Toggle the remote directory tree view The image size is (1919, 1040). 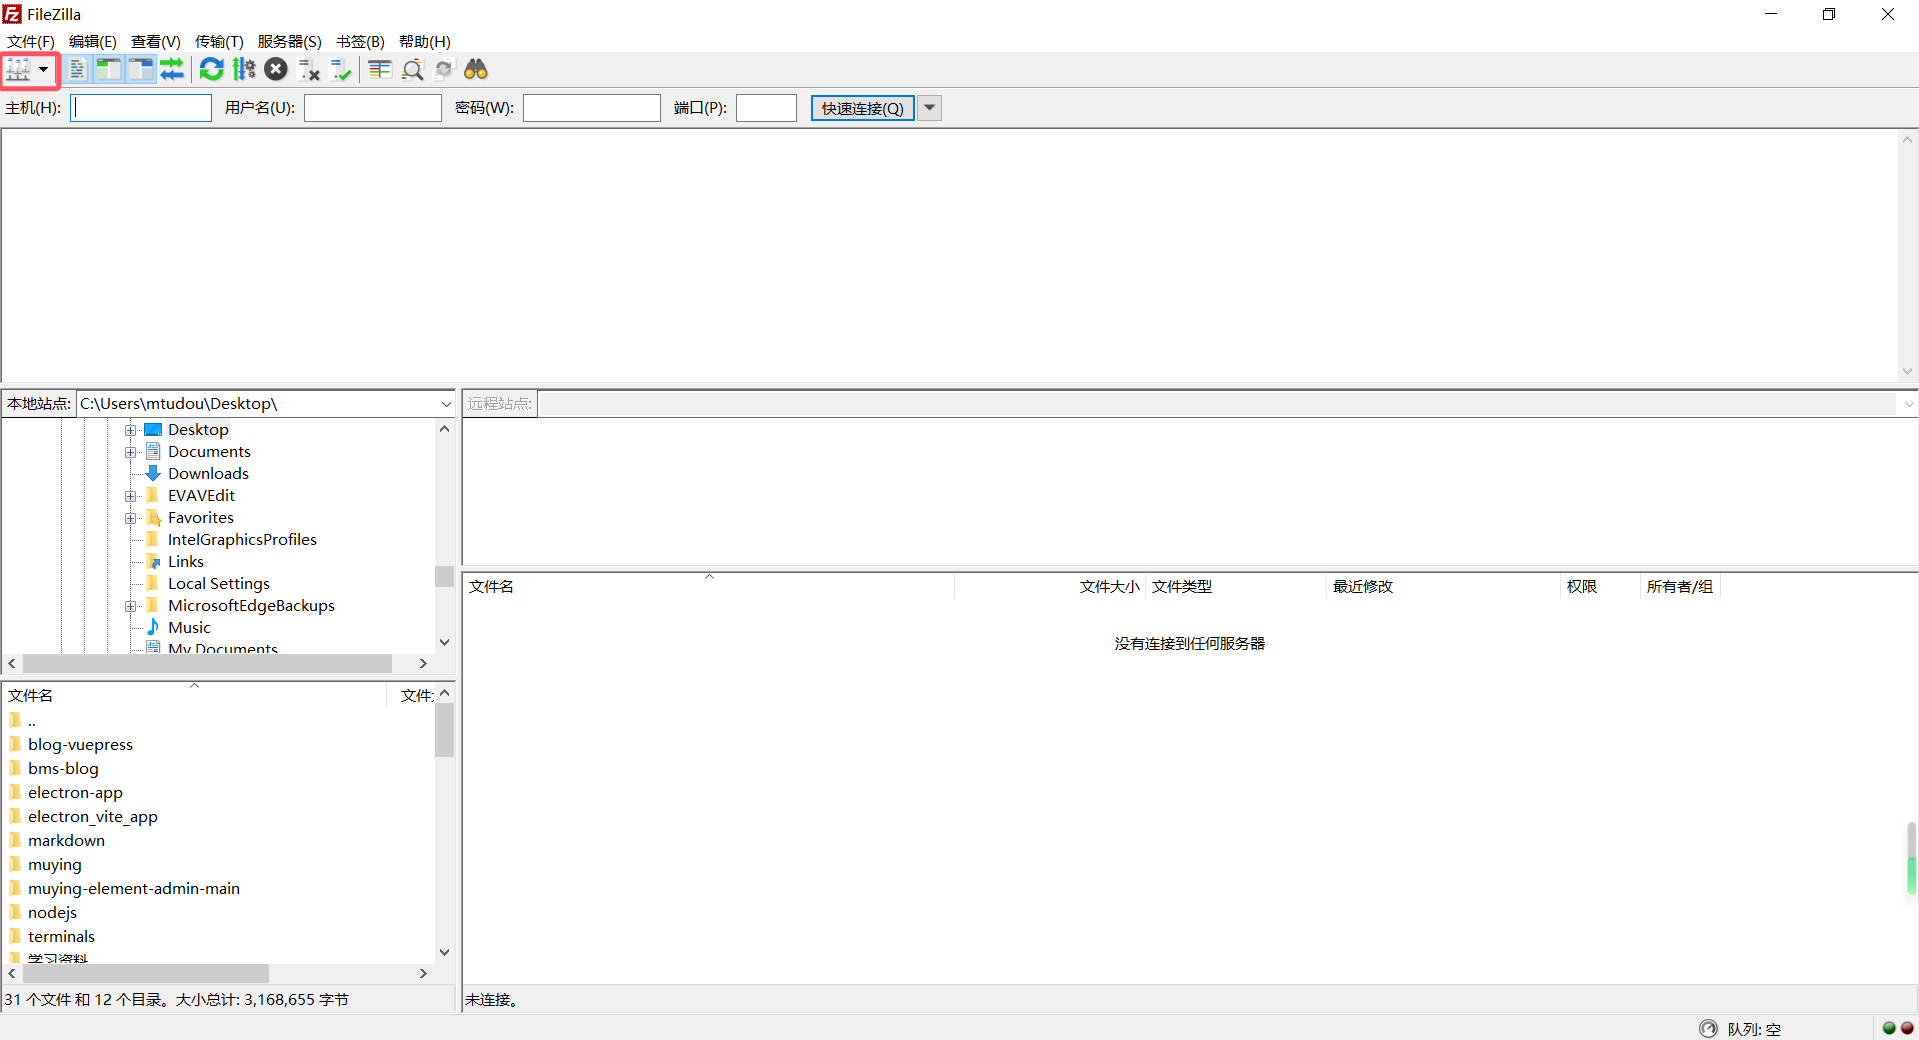141,69
